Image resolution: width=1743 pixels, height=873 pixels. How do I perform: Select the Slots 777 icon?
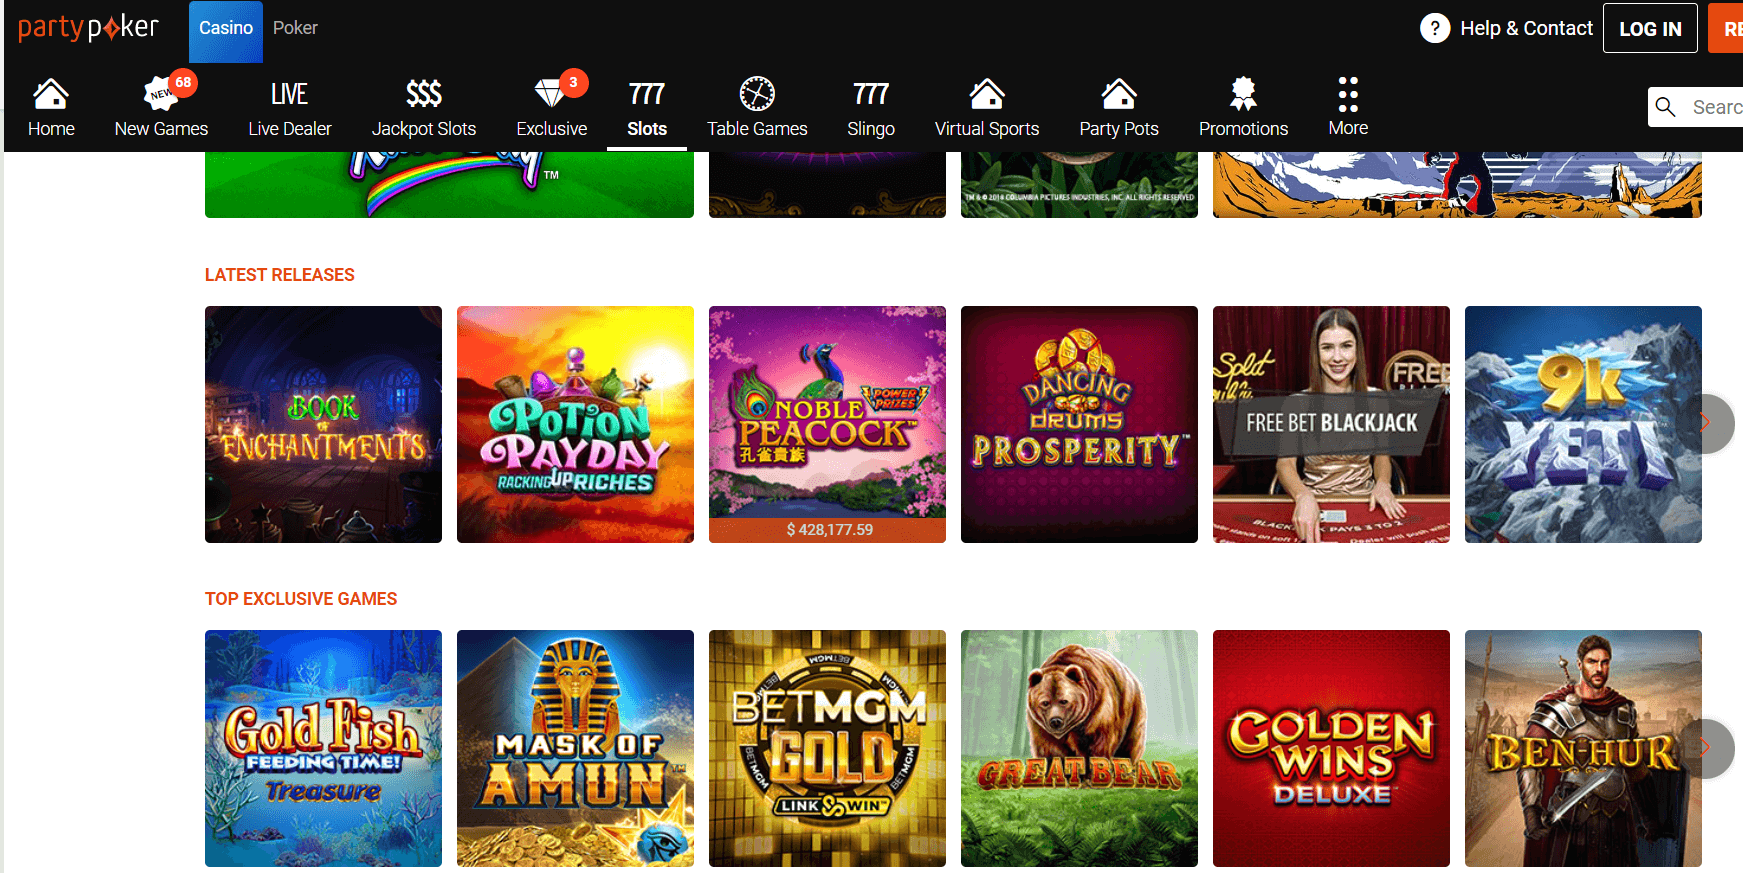pos(647,94)
